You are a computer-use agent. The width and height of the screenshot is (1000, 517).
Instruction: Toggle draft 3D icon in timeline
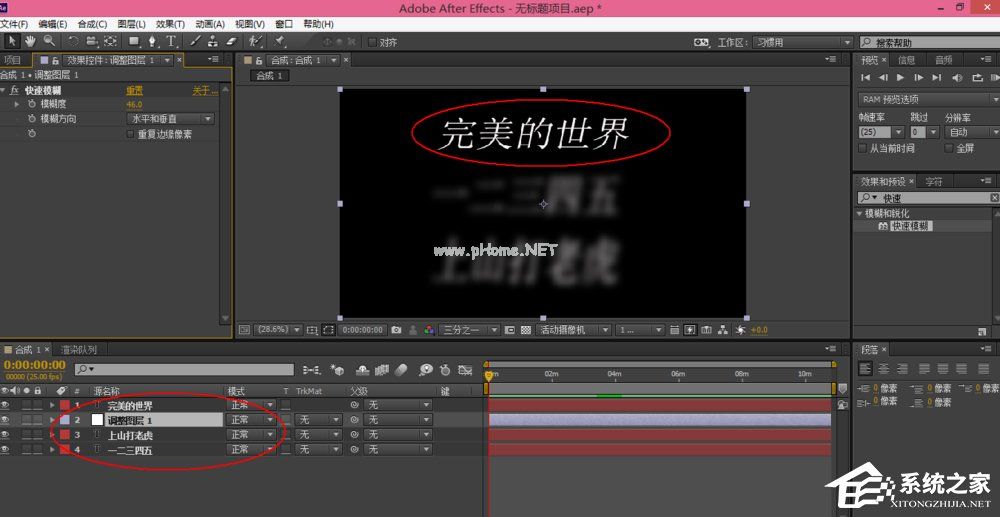click(x=337, y=370)
